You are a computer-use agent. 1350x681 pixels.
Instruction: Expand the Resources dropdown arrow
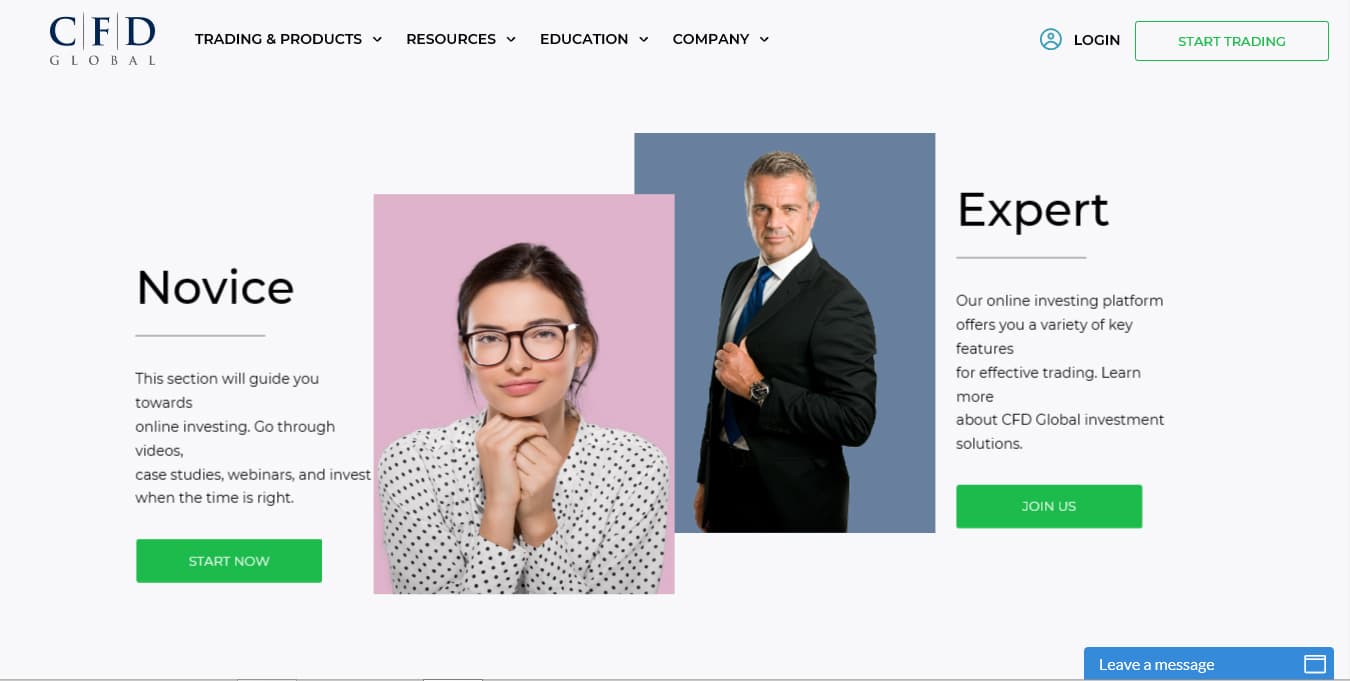[511, 40]
